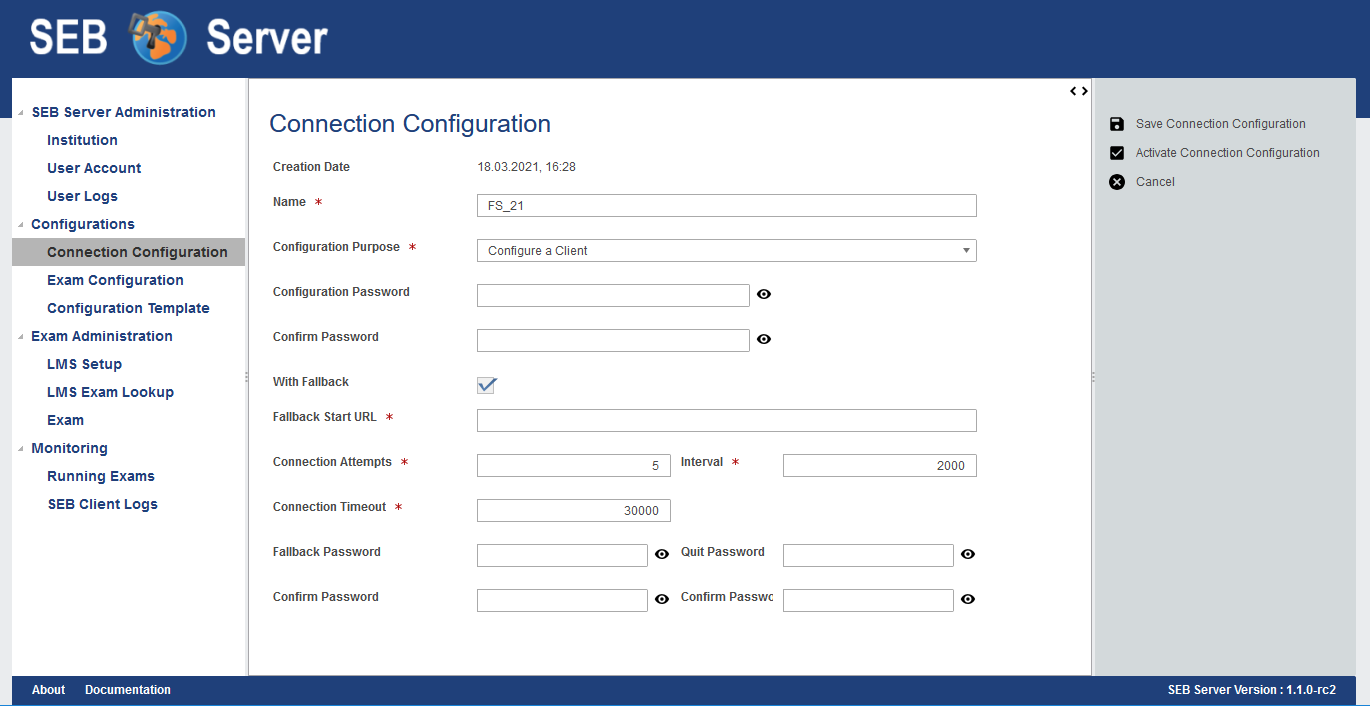
Task: Open Exam Configuration in sidebar
Action: pos(115,280)
